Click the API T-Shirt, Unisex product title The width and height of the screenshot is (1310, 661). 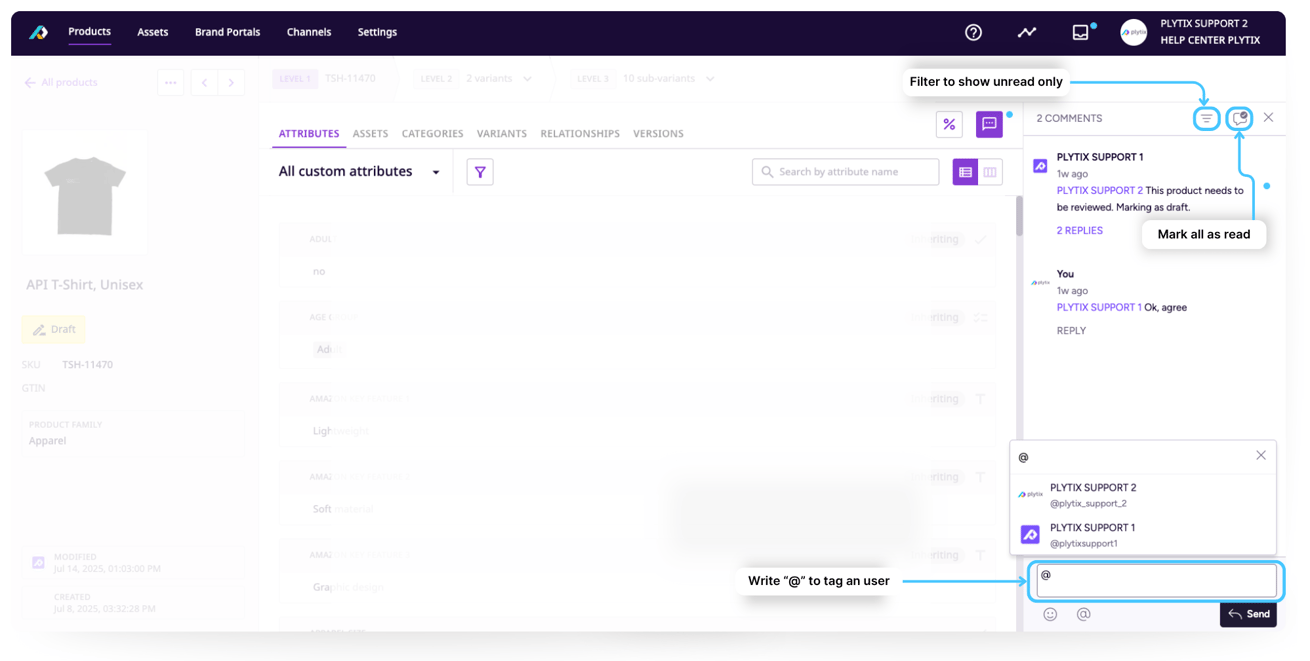click(x=84, y=285)
